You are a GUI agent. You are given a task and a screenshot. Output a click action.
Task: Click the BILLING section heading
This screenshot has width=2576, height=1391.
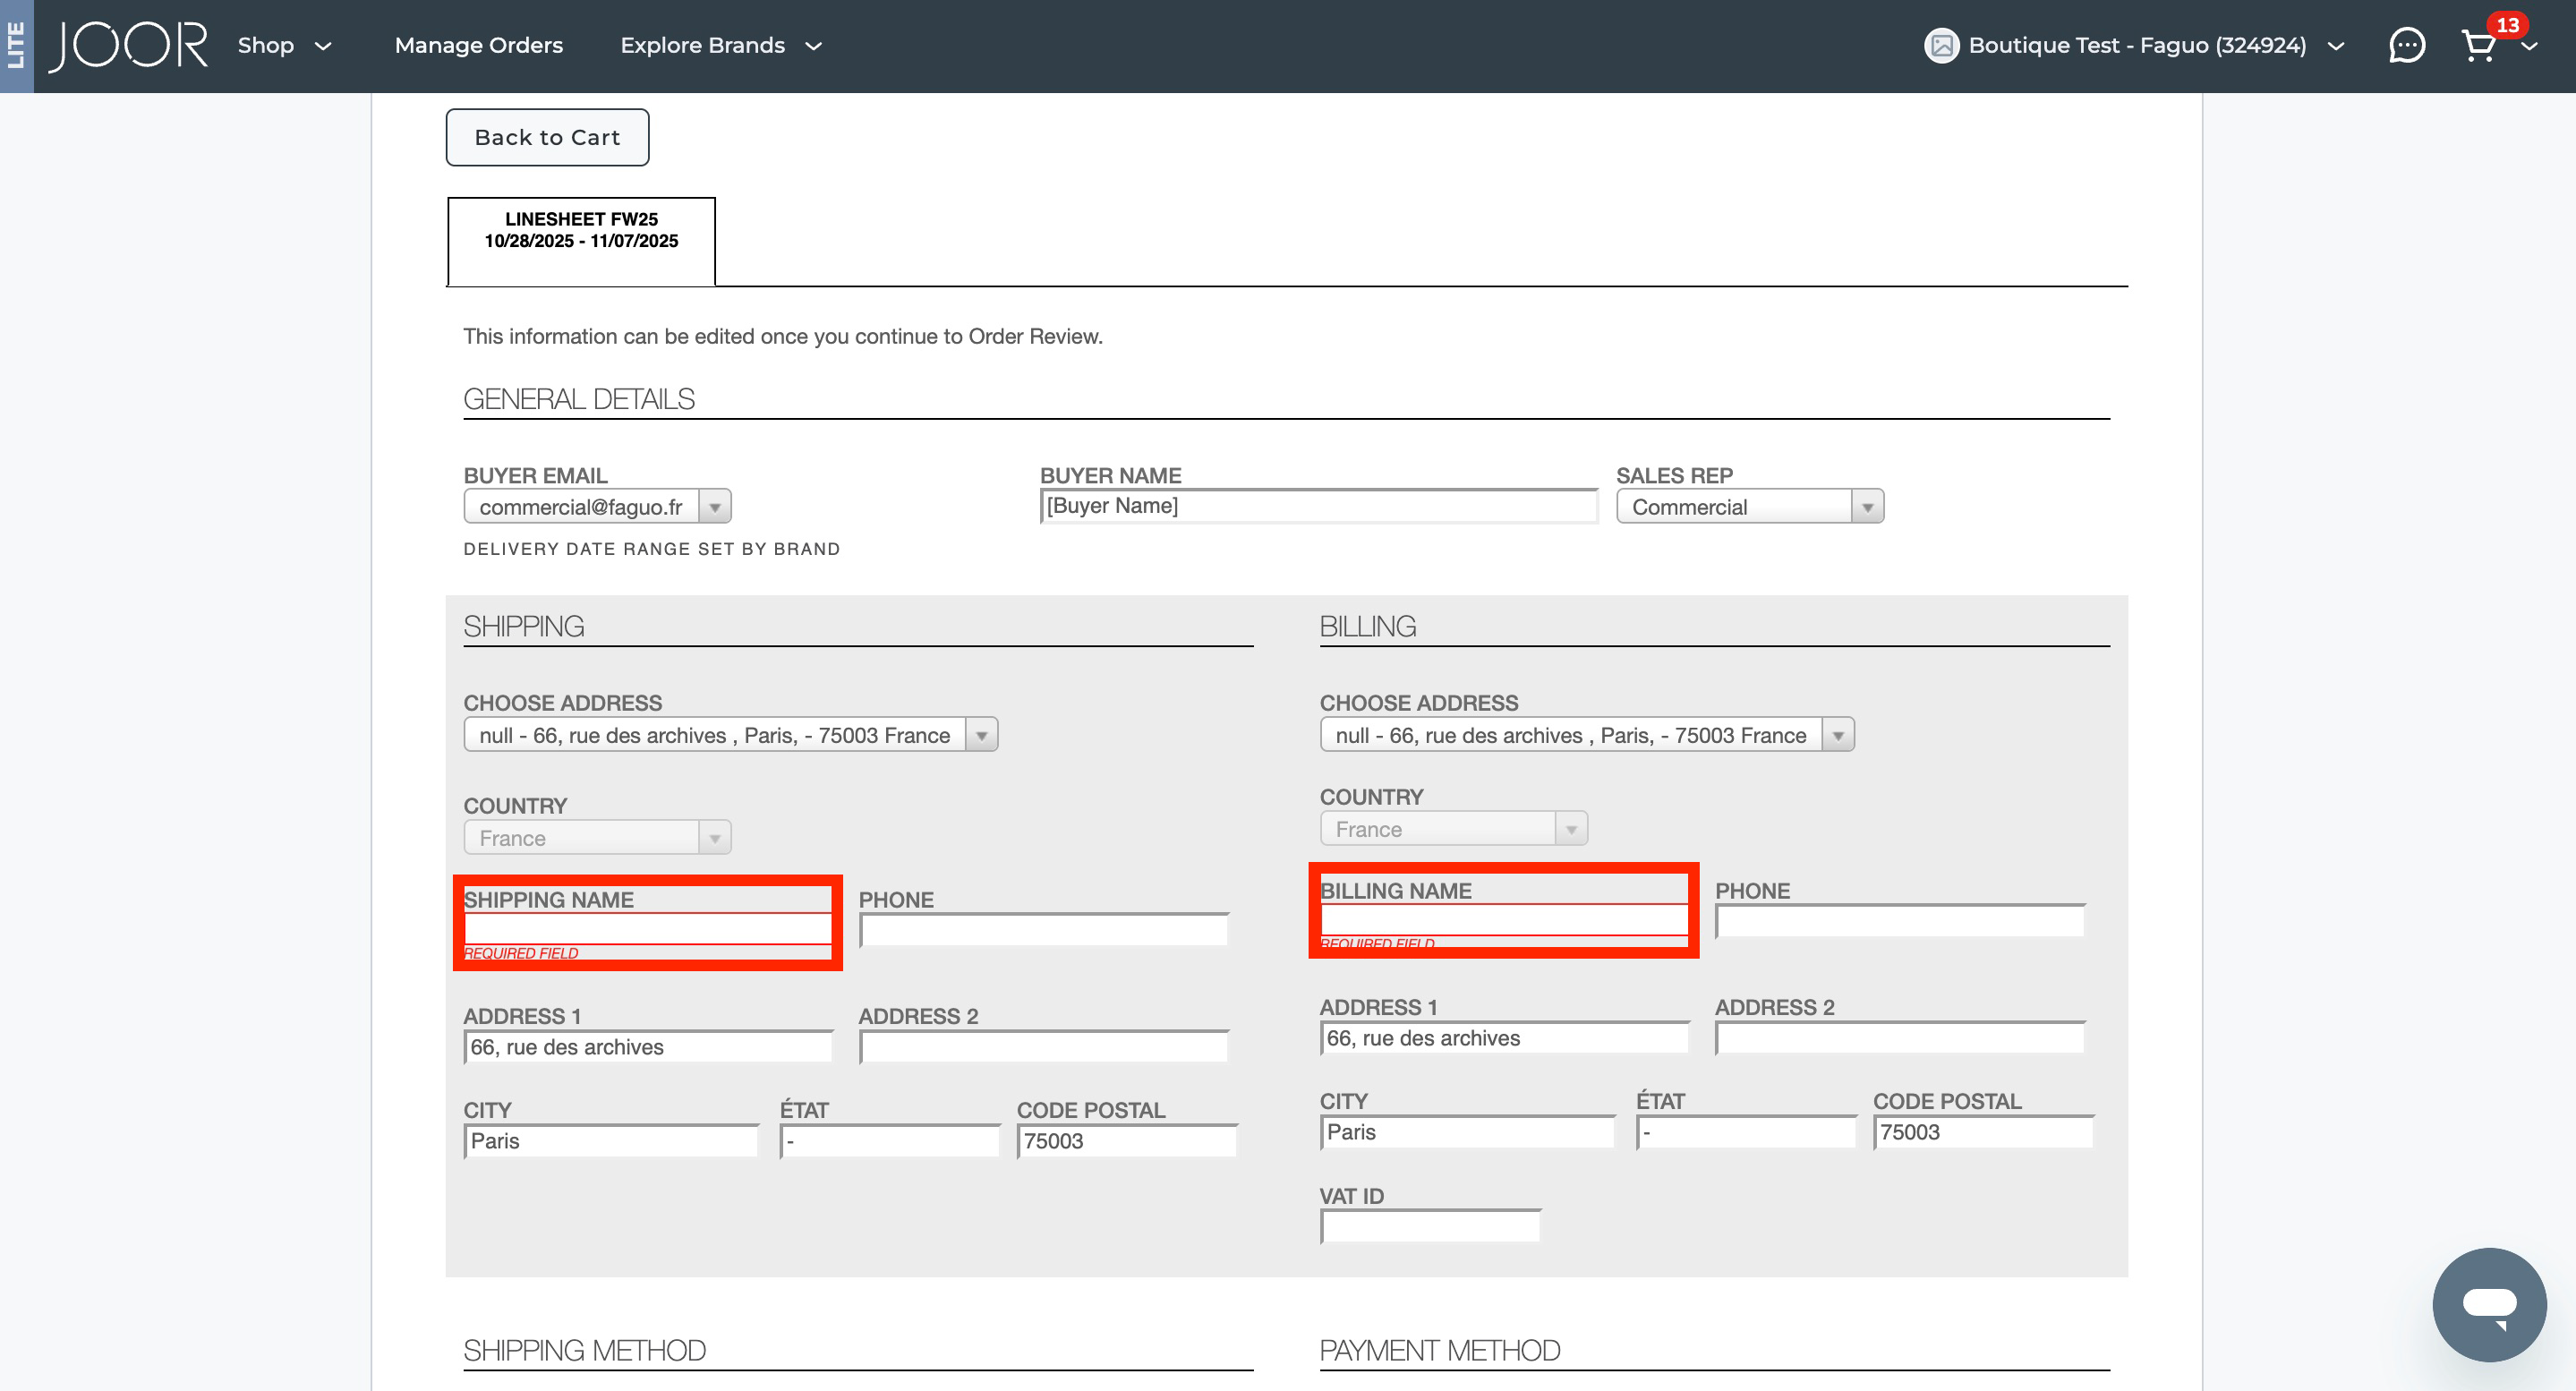click(1368, 626)
